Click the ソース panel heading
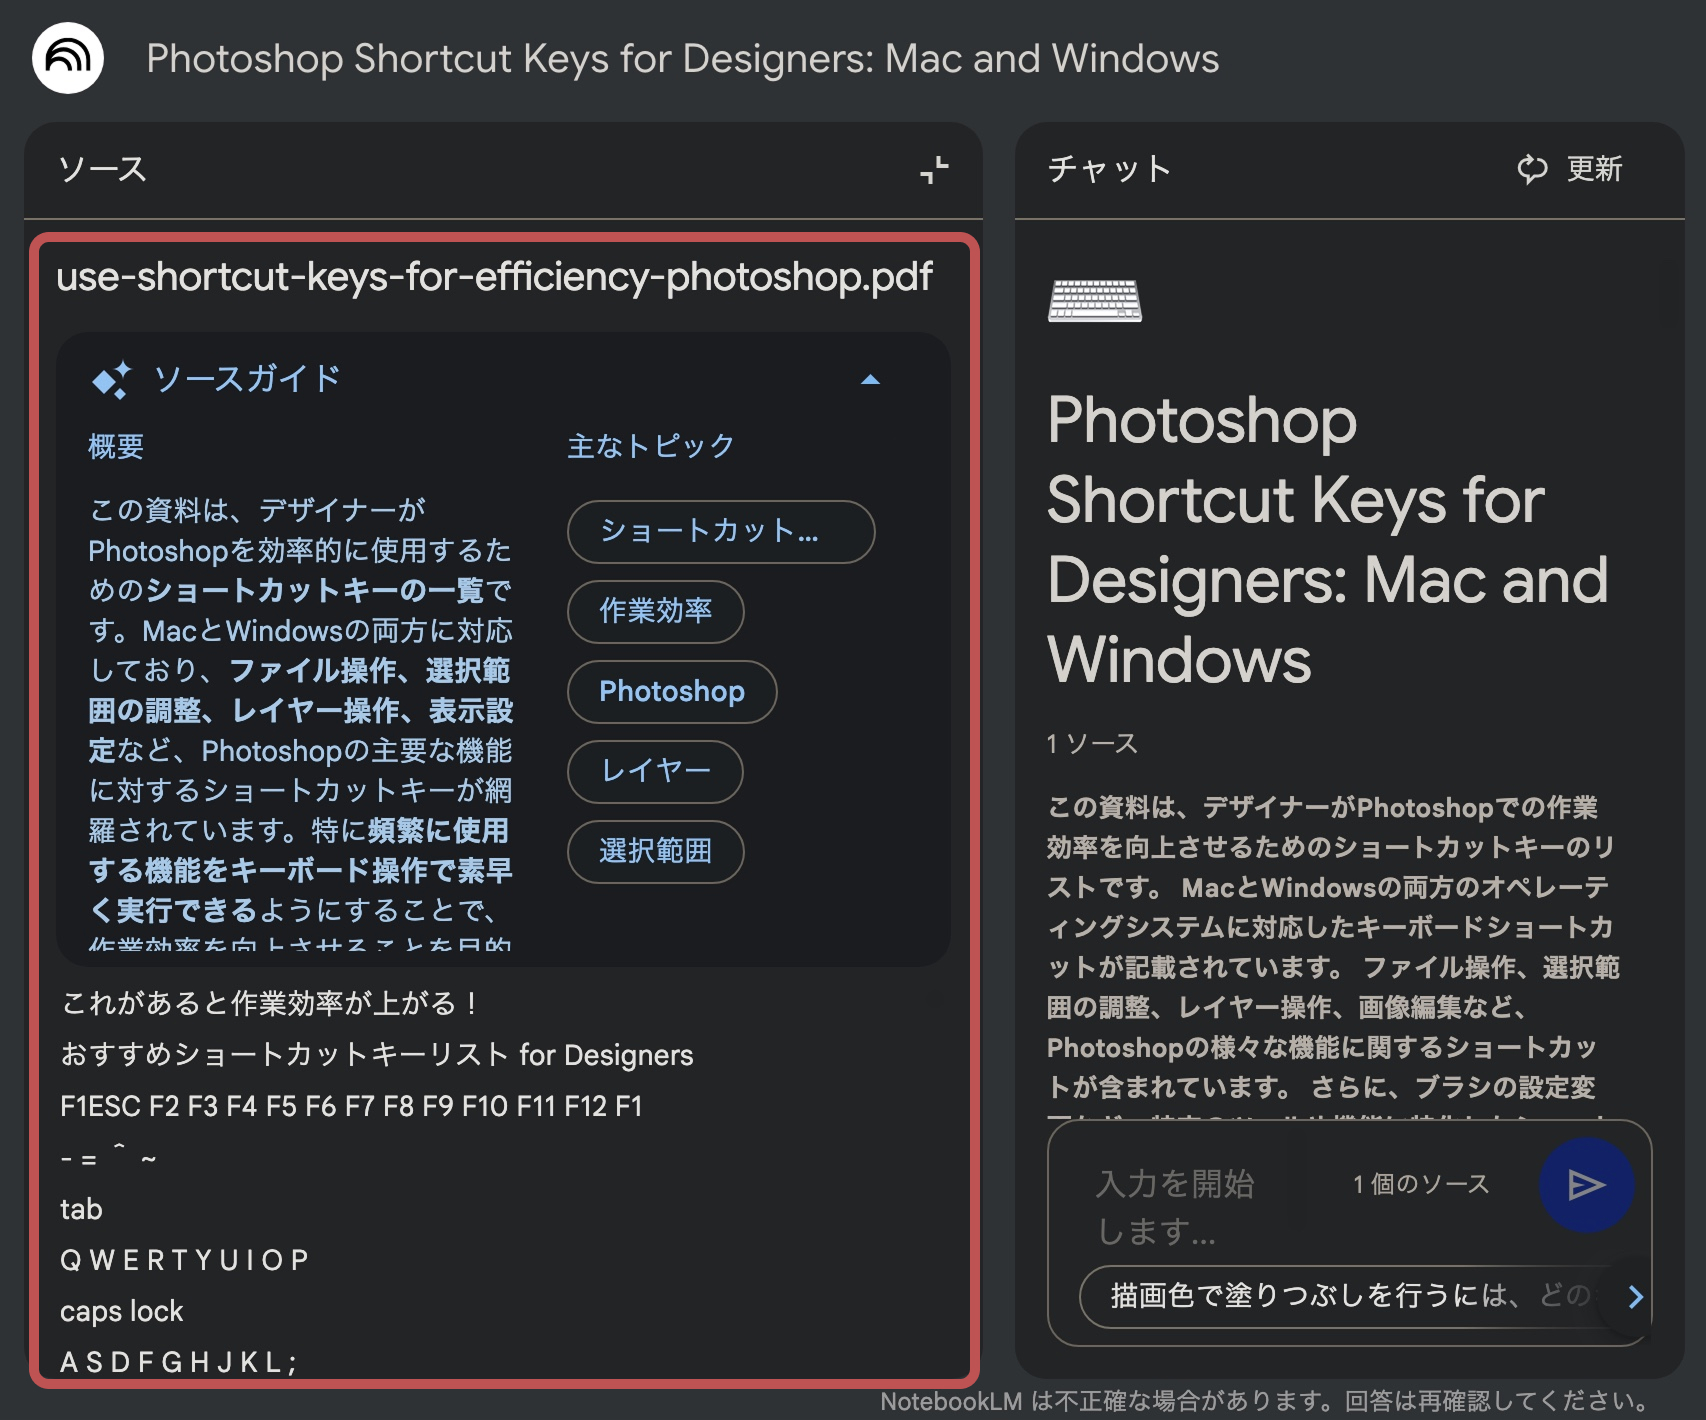This screenshot has width=1706, height=1420. tap(103, 169)
